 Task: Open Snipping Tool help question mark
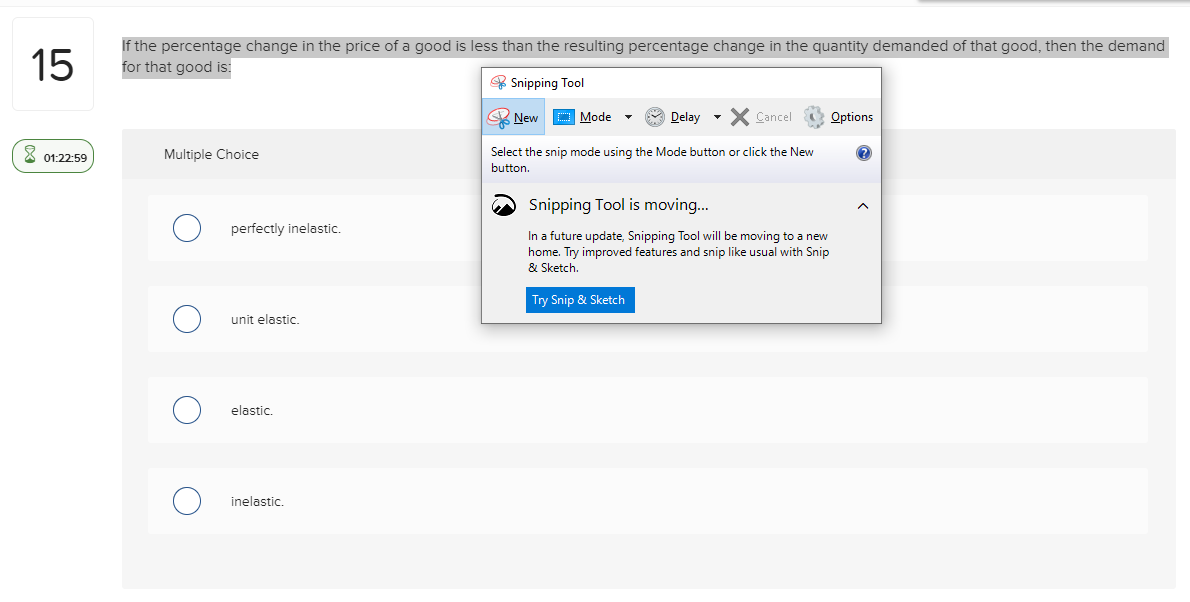pyautogui.click(x=864, y=153)
